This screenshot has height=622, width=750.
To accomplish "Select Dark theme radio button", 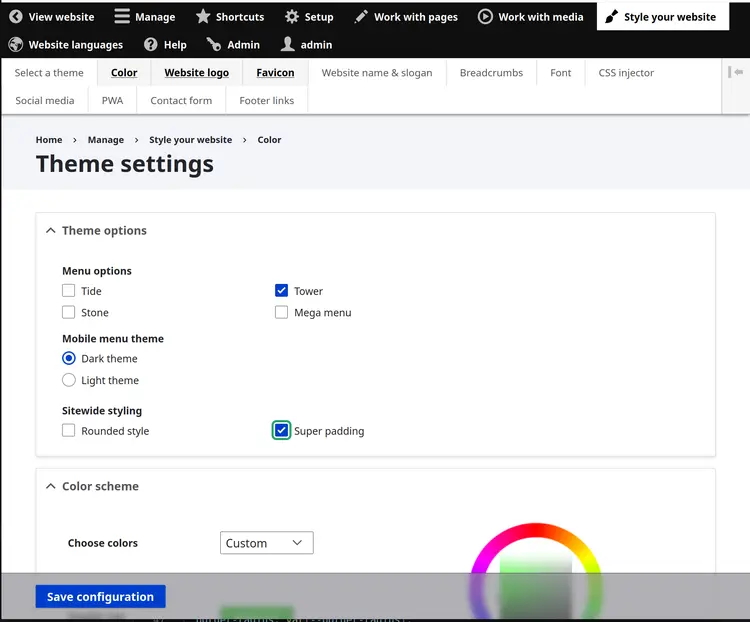I will 69,358.
